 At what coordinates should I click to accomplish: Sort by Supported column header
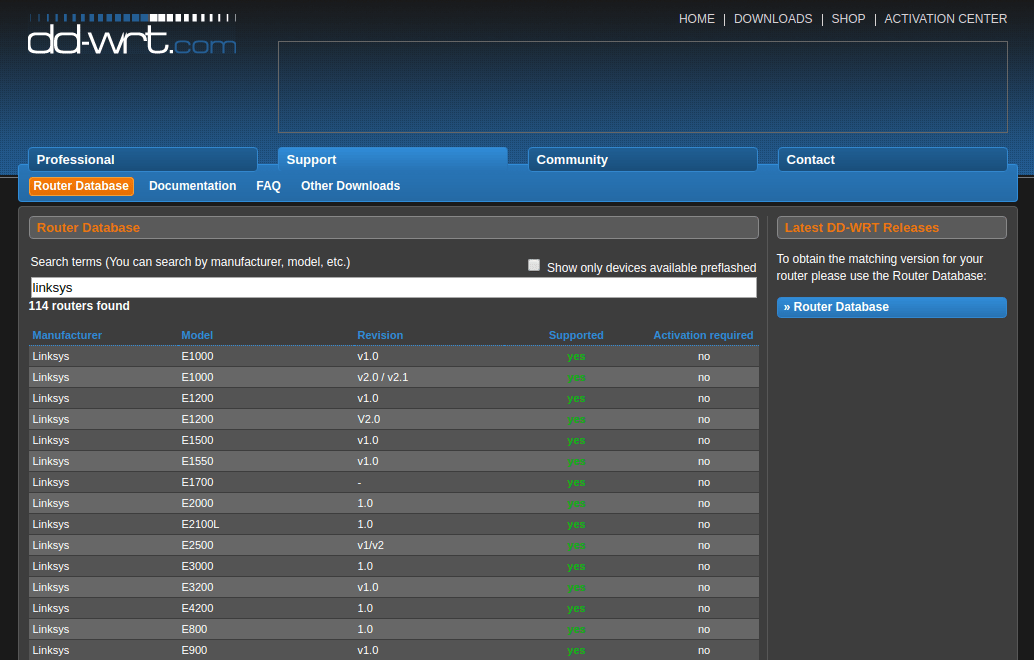[x=576, y=335]
